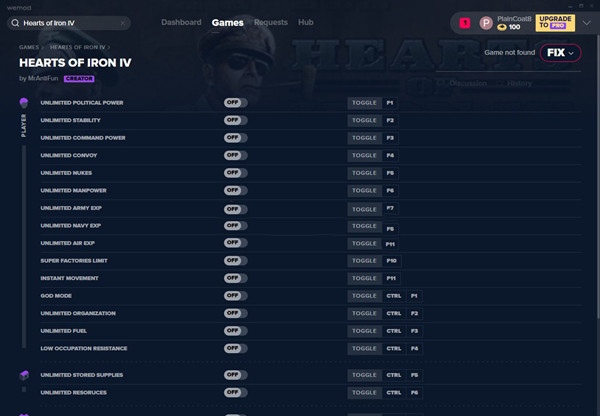600x416 pixels.
Task: Edit F1 key of Unlimited Political Power
Action: (x=390, y=103)
